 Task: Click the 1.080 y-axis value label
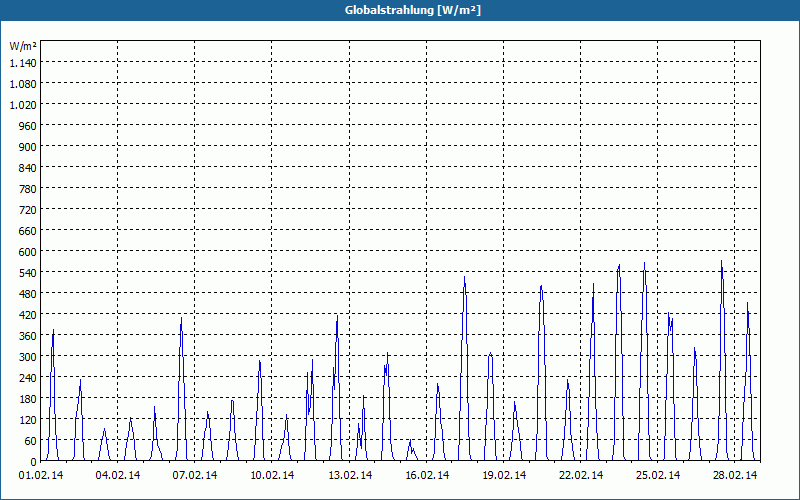[x=23, y=84]
